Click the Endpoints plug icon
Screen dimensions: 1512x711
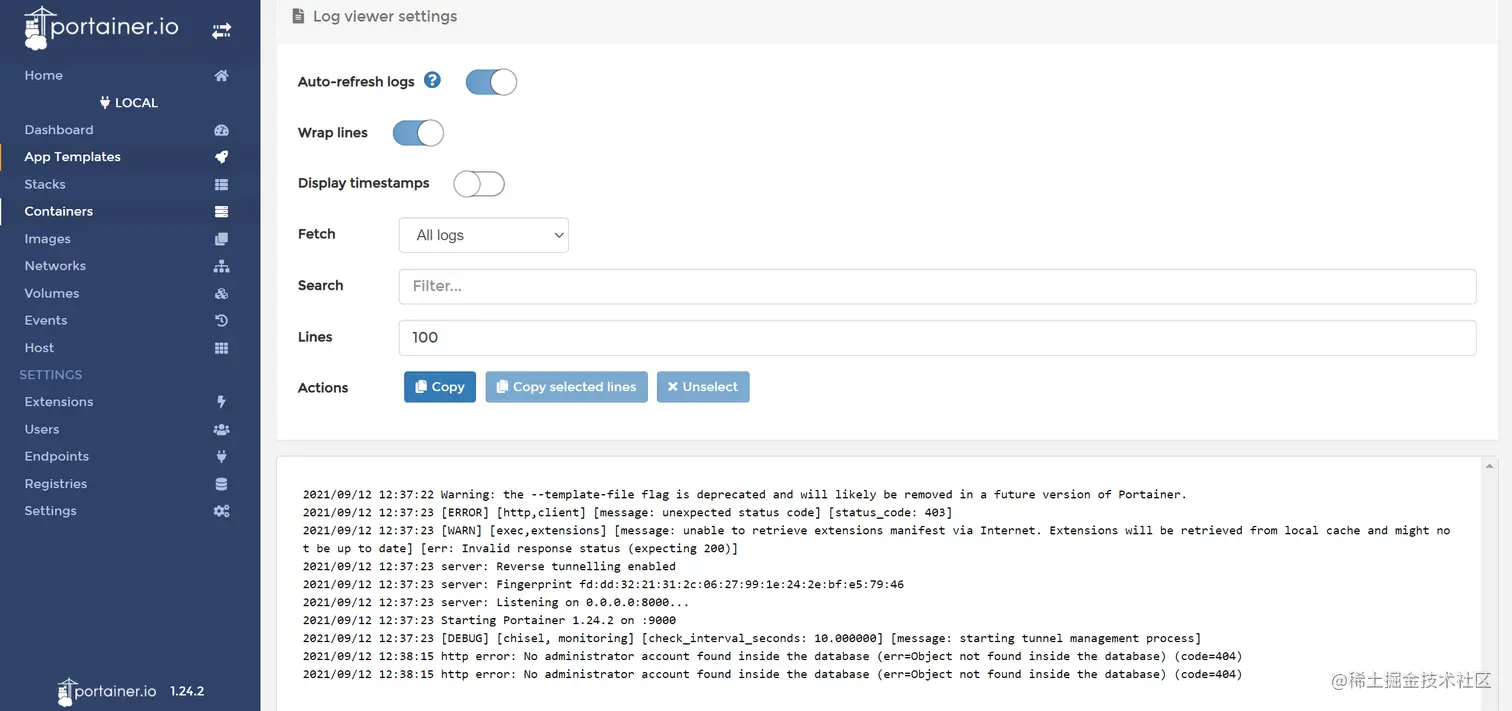222,457
